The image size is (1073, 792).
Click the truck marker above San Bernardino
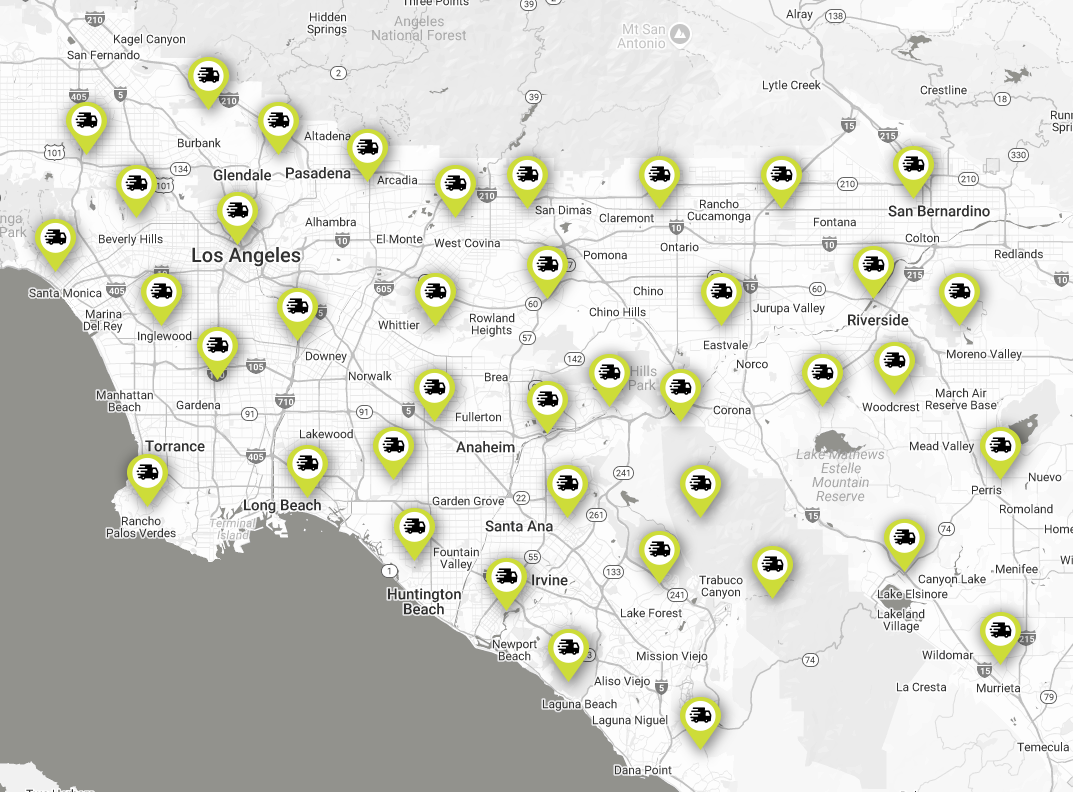click(x=912, y=163)
